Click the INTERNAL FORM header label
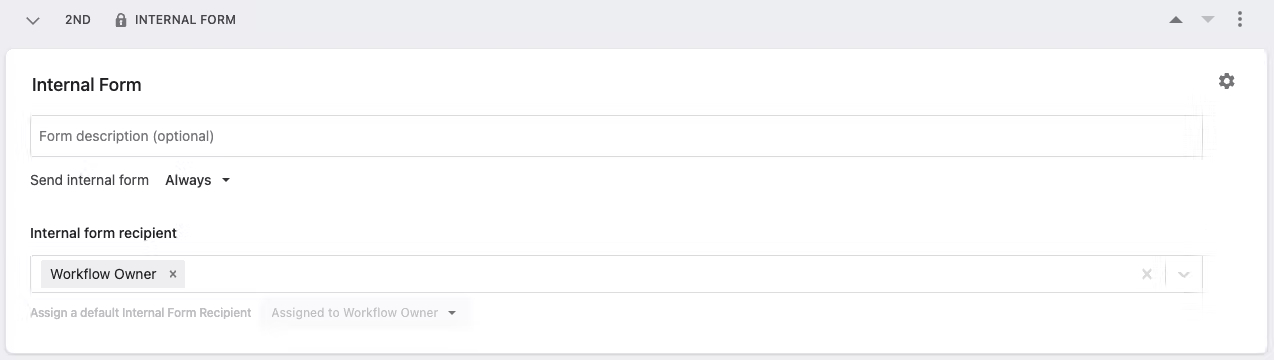The image size is (1274, 360). point(185,20)
